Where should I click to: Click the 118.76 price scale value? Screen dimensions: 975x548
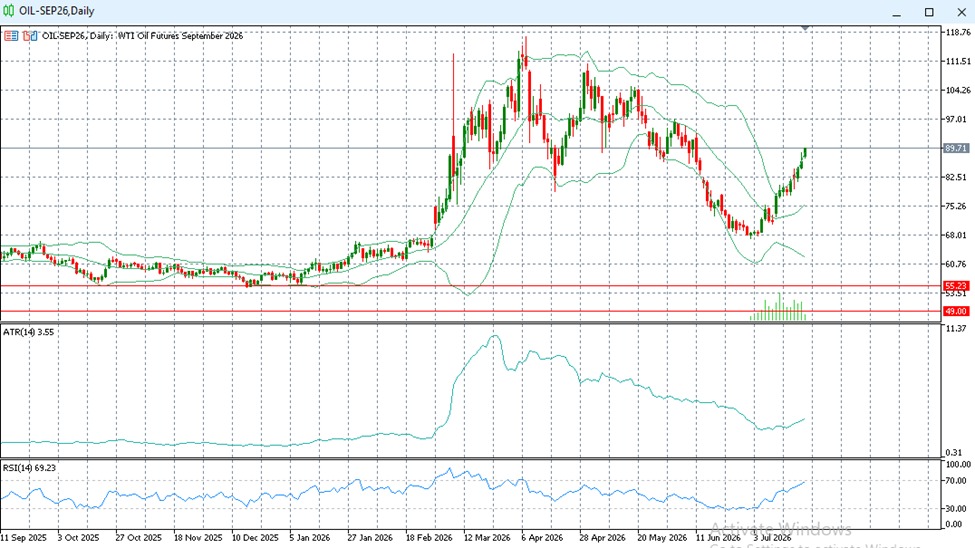tap(958, 32)
